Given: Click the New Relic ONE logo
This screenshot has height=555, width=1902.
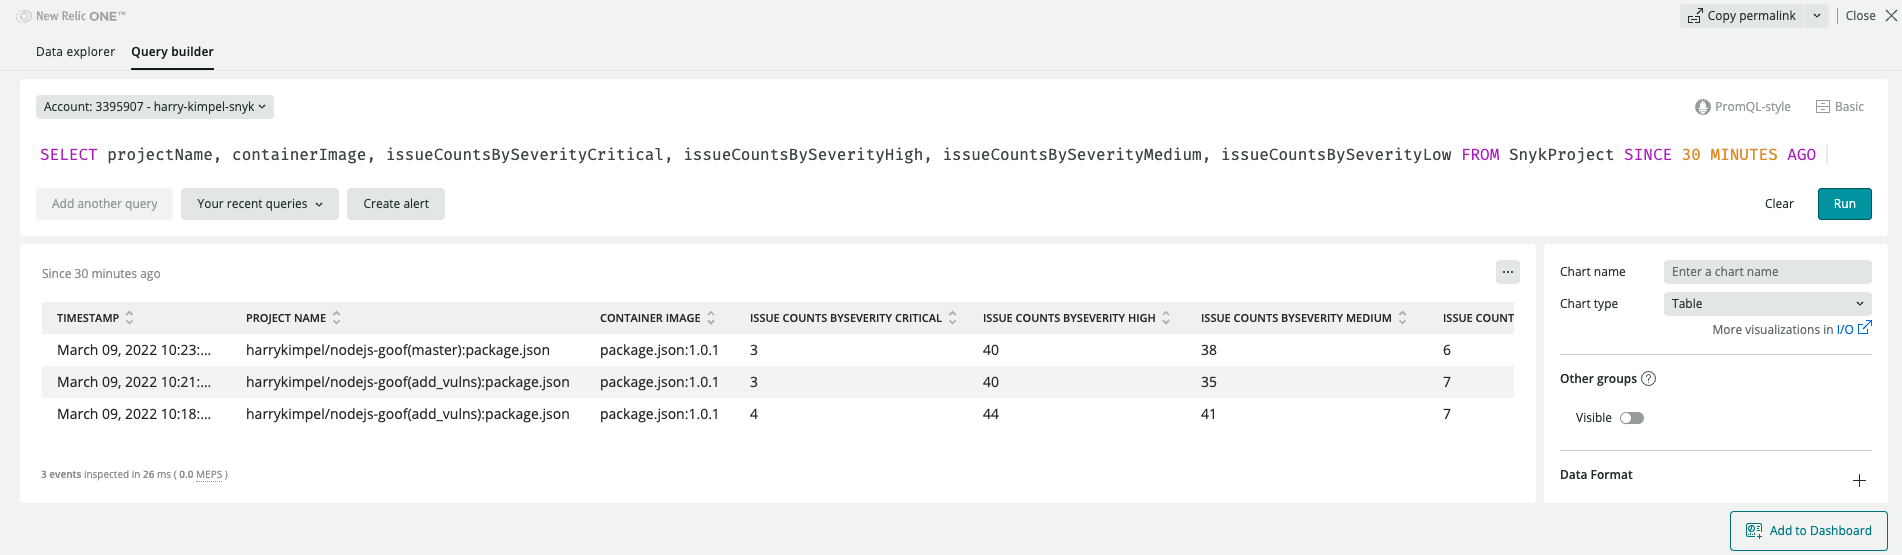Looking at the screenshot, I should click(71, 16).
